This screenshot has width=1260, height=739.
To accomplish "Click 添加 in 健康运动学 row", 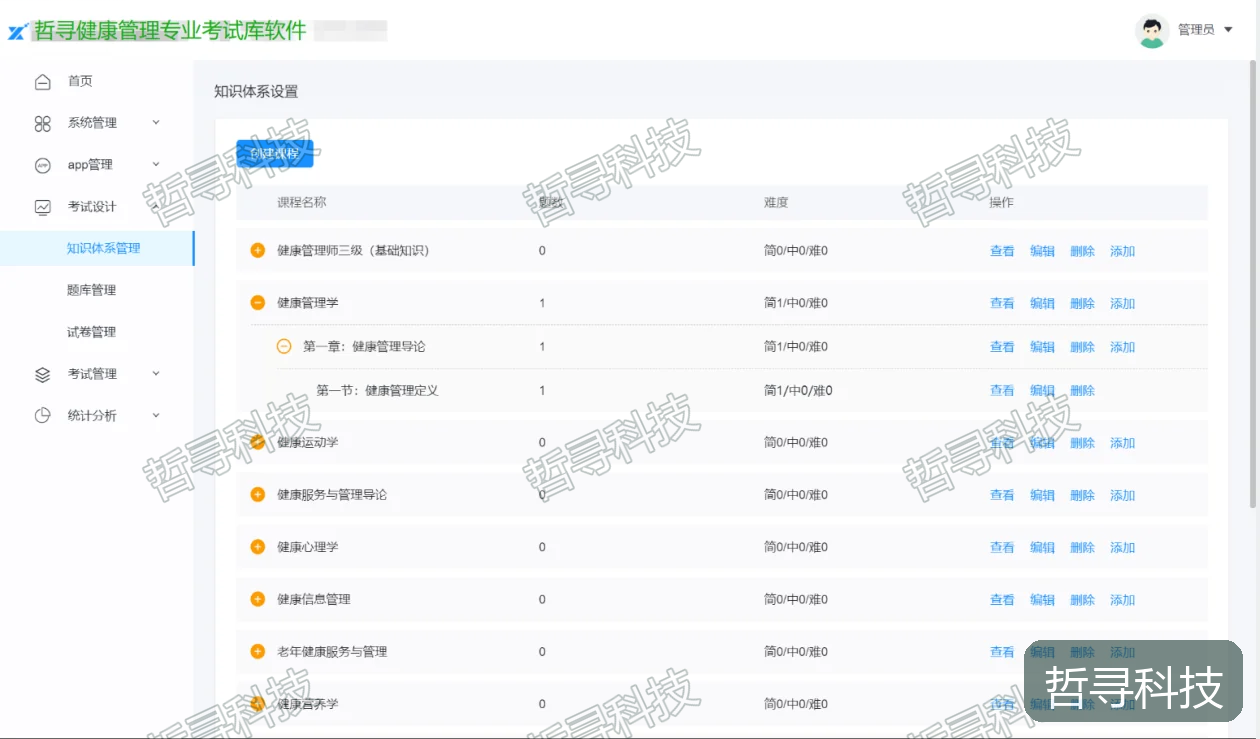I will [x=1122, y=443].
